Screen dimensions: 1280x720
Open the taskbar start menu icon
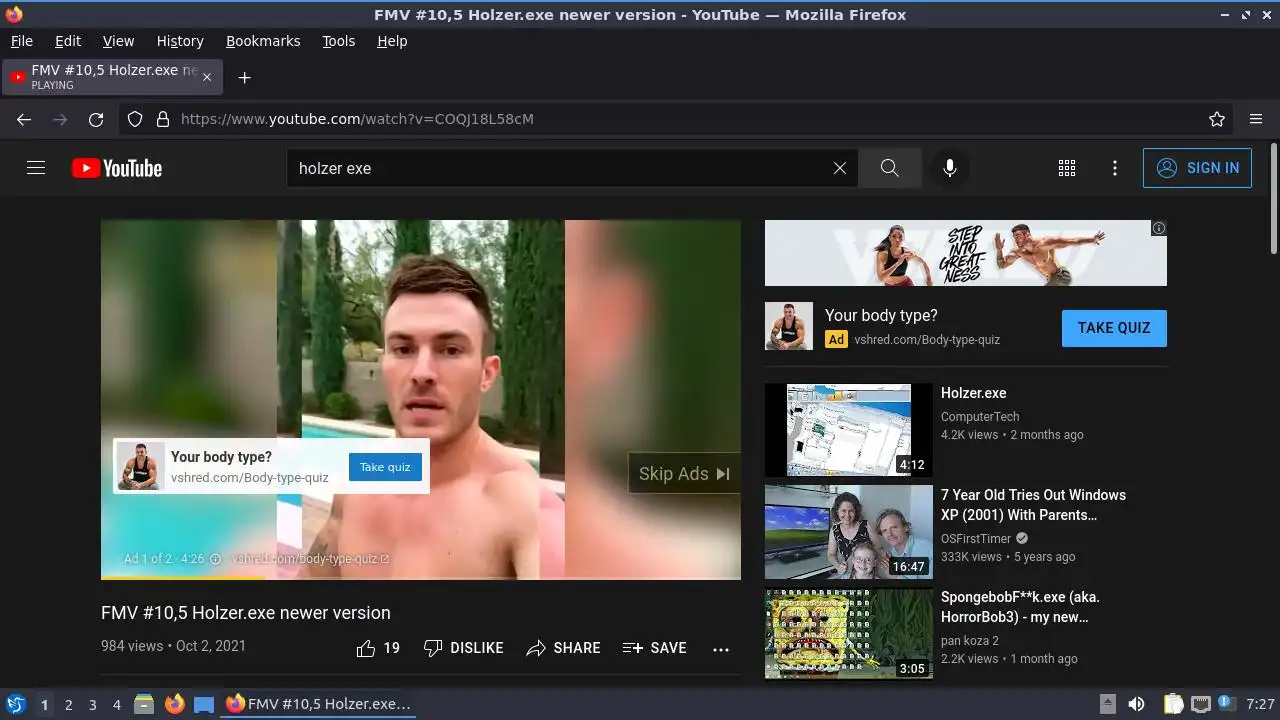click(15, 704)
